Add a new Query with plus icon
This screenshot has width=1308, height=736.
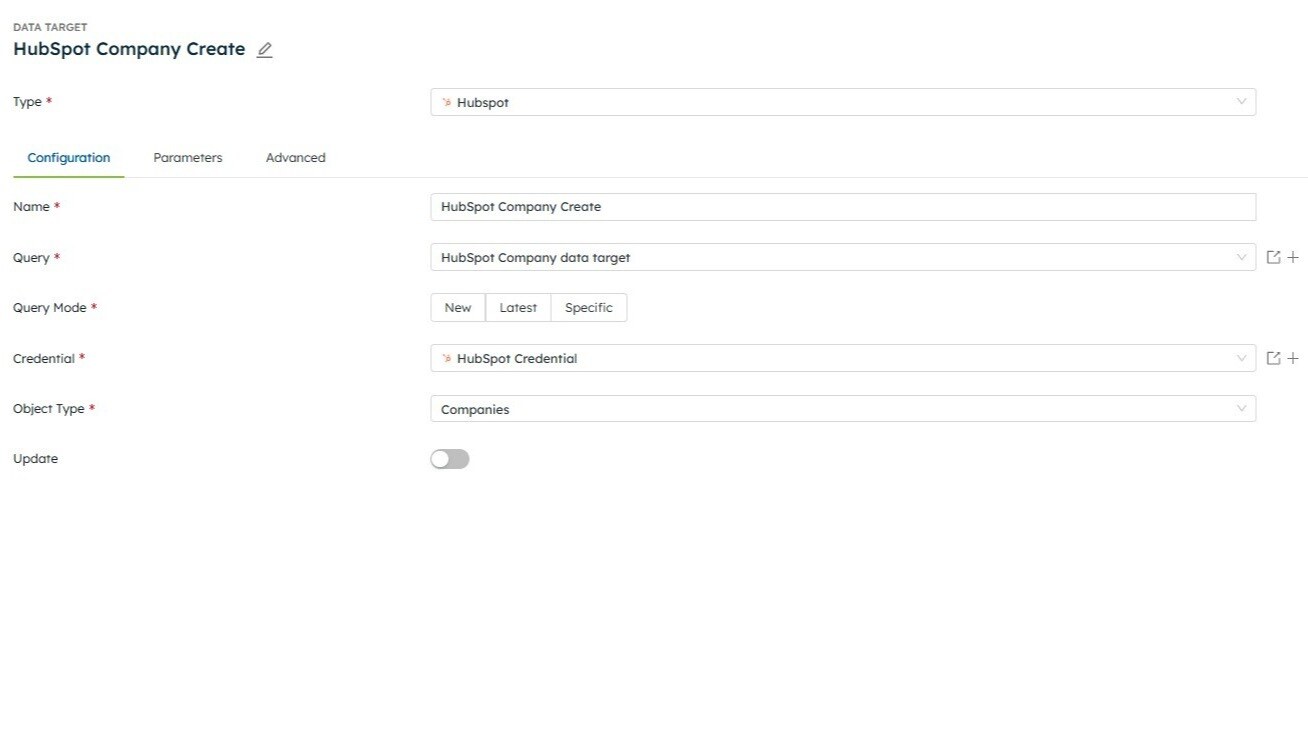1293,257
